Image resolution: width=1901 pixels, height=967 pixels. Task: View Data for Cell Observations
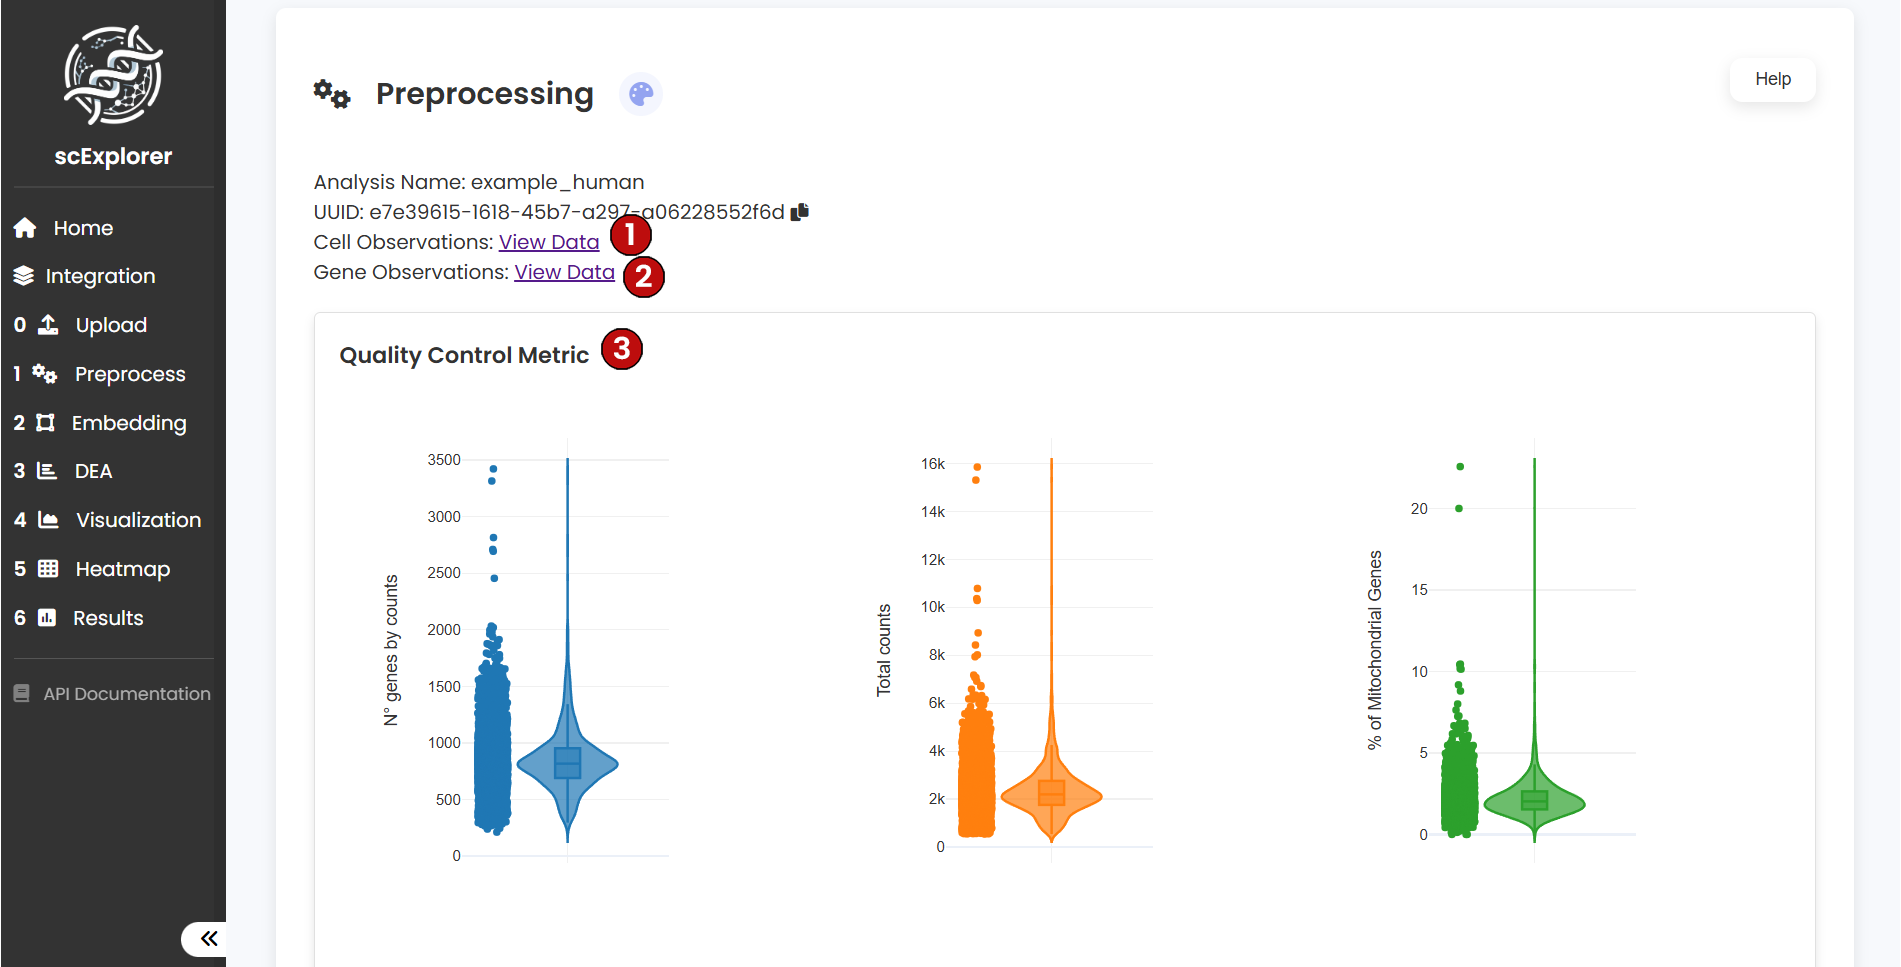pyautogui.click(x=549, y=242)
